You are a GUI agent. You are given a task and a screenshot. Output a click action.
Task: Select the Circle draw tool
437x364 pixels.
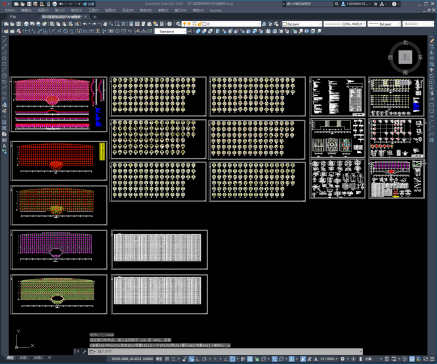[4, 75]
